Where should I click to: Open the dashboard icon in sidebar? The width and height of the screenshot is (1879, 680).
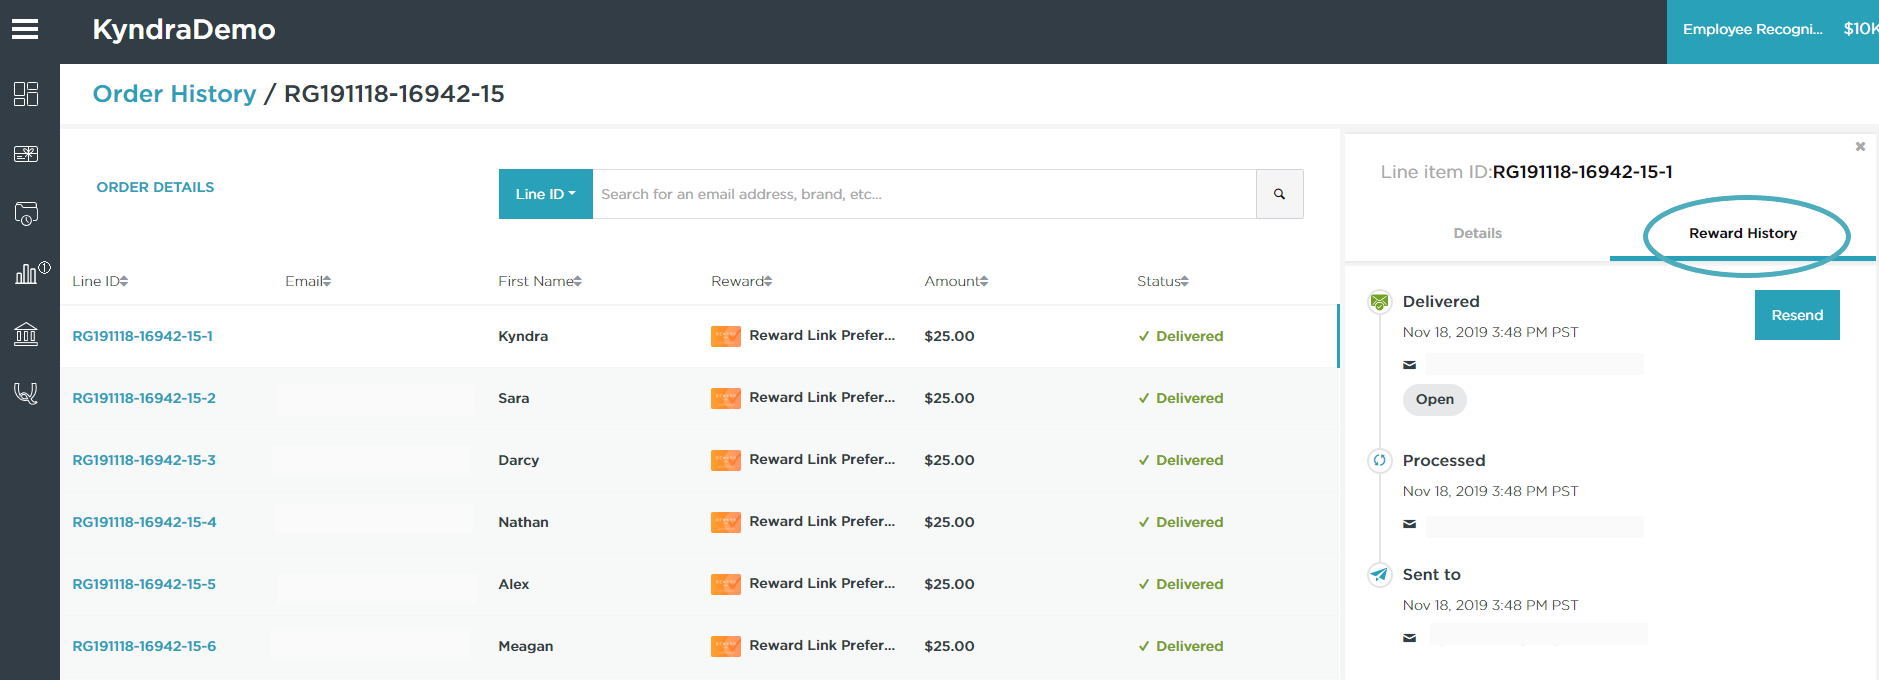click(26, 94)
